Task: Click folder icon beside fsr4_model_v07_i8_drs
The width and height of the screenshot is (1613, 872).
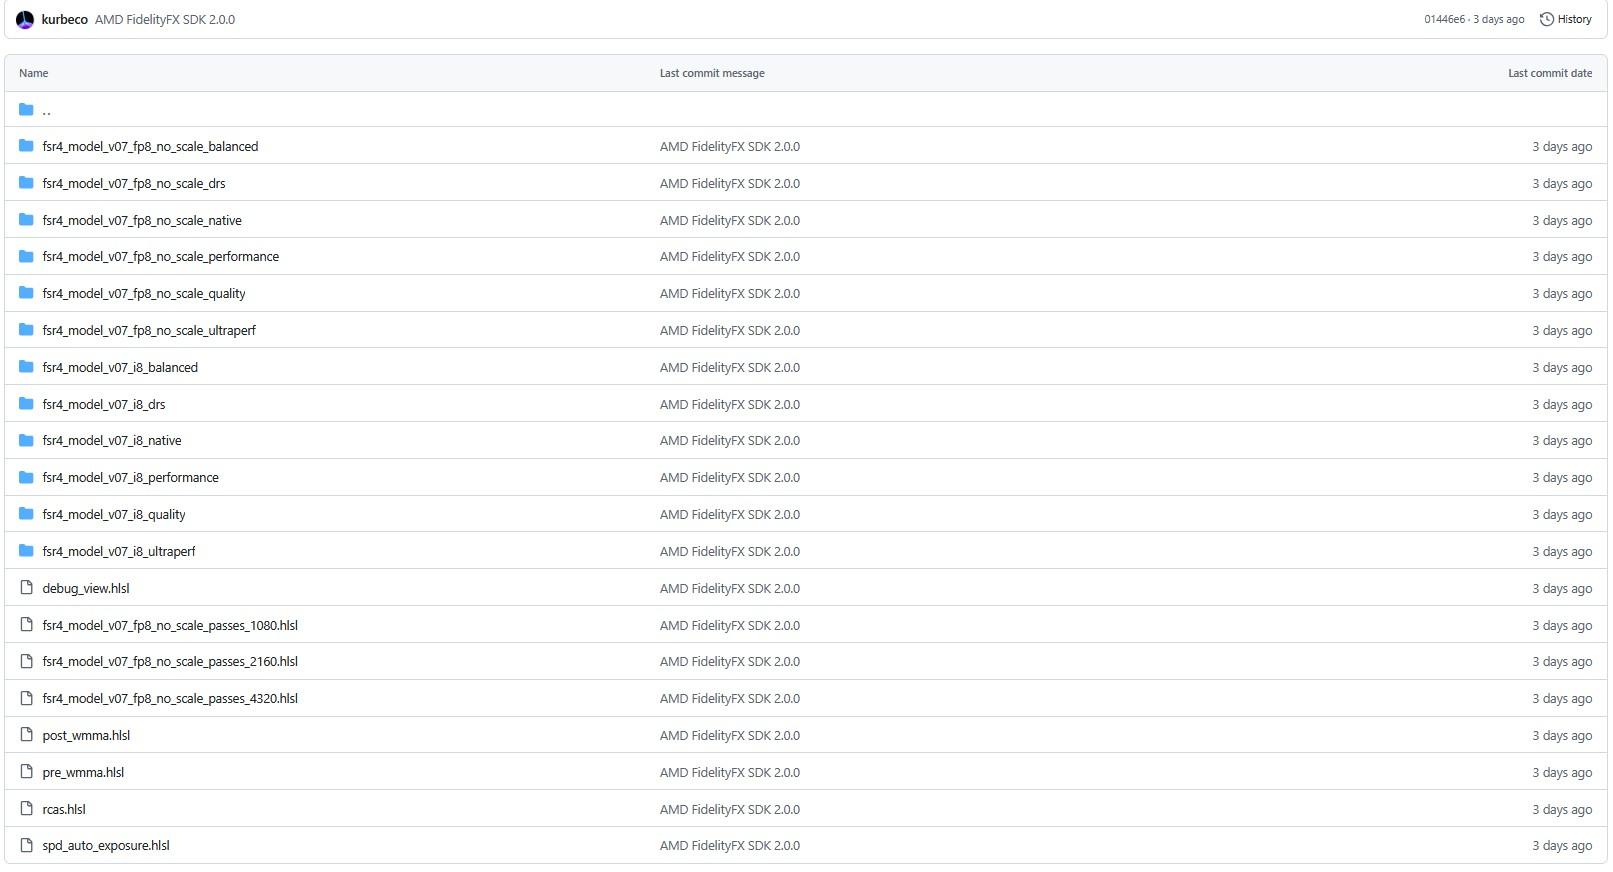Action: point(27,404)
